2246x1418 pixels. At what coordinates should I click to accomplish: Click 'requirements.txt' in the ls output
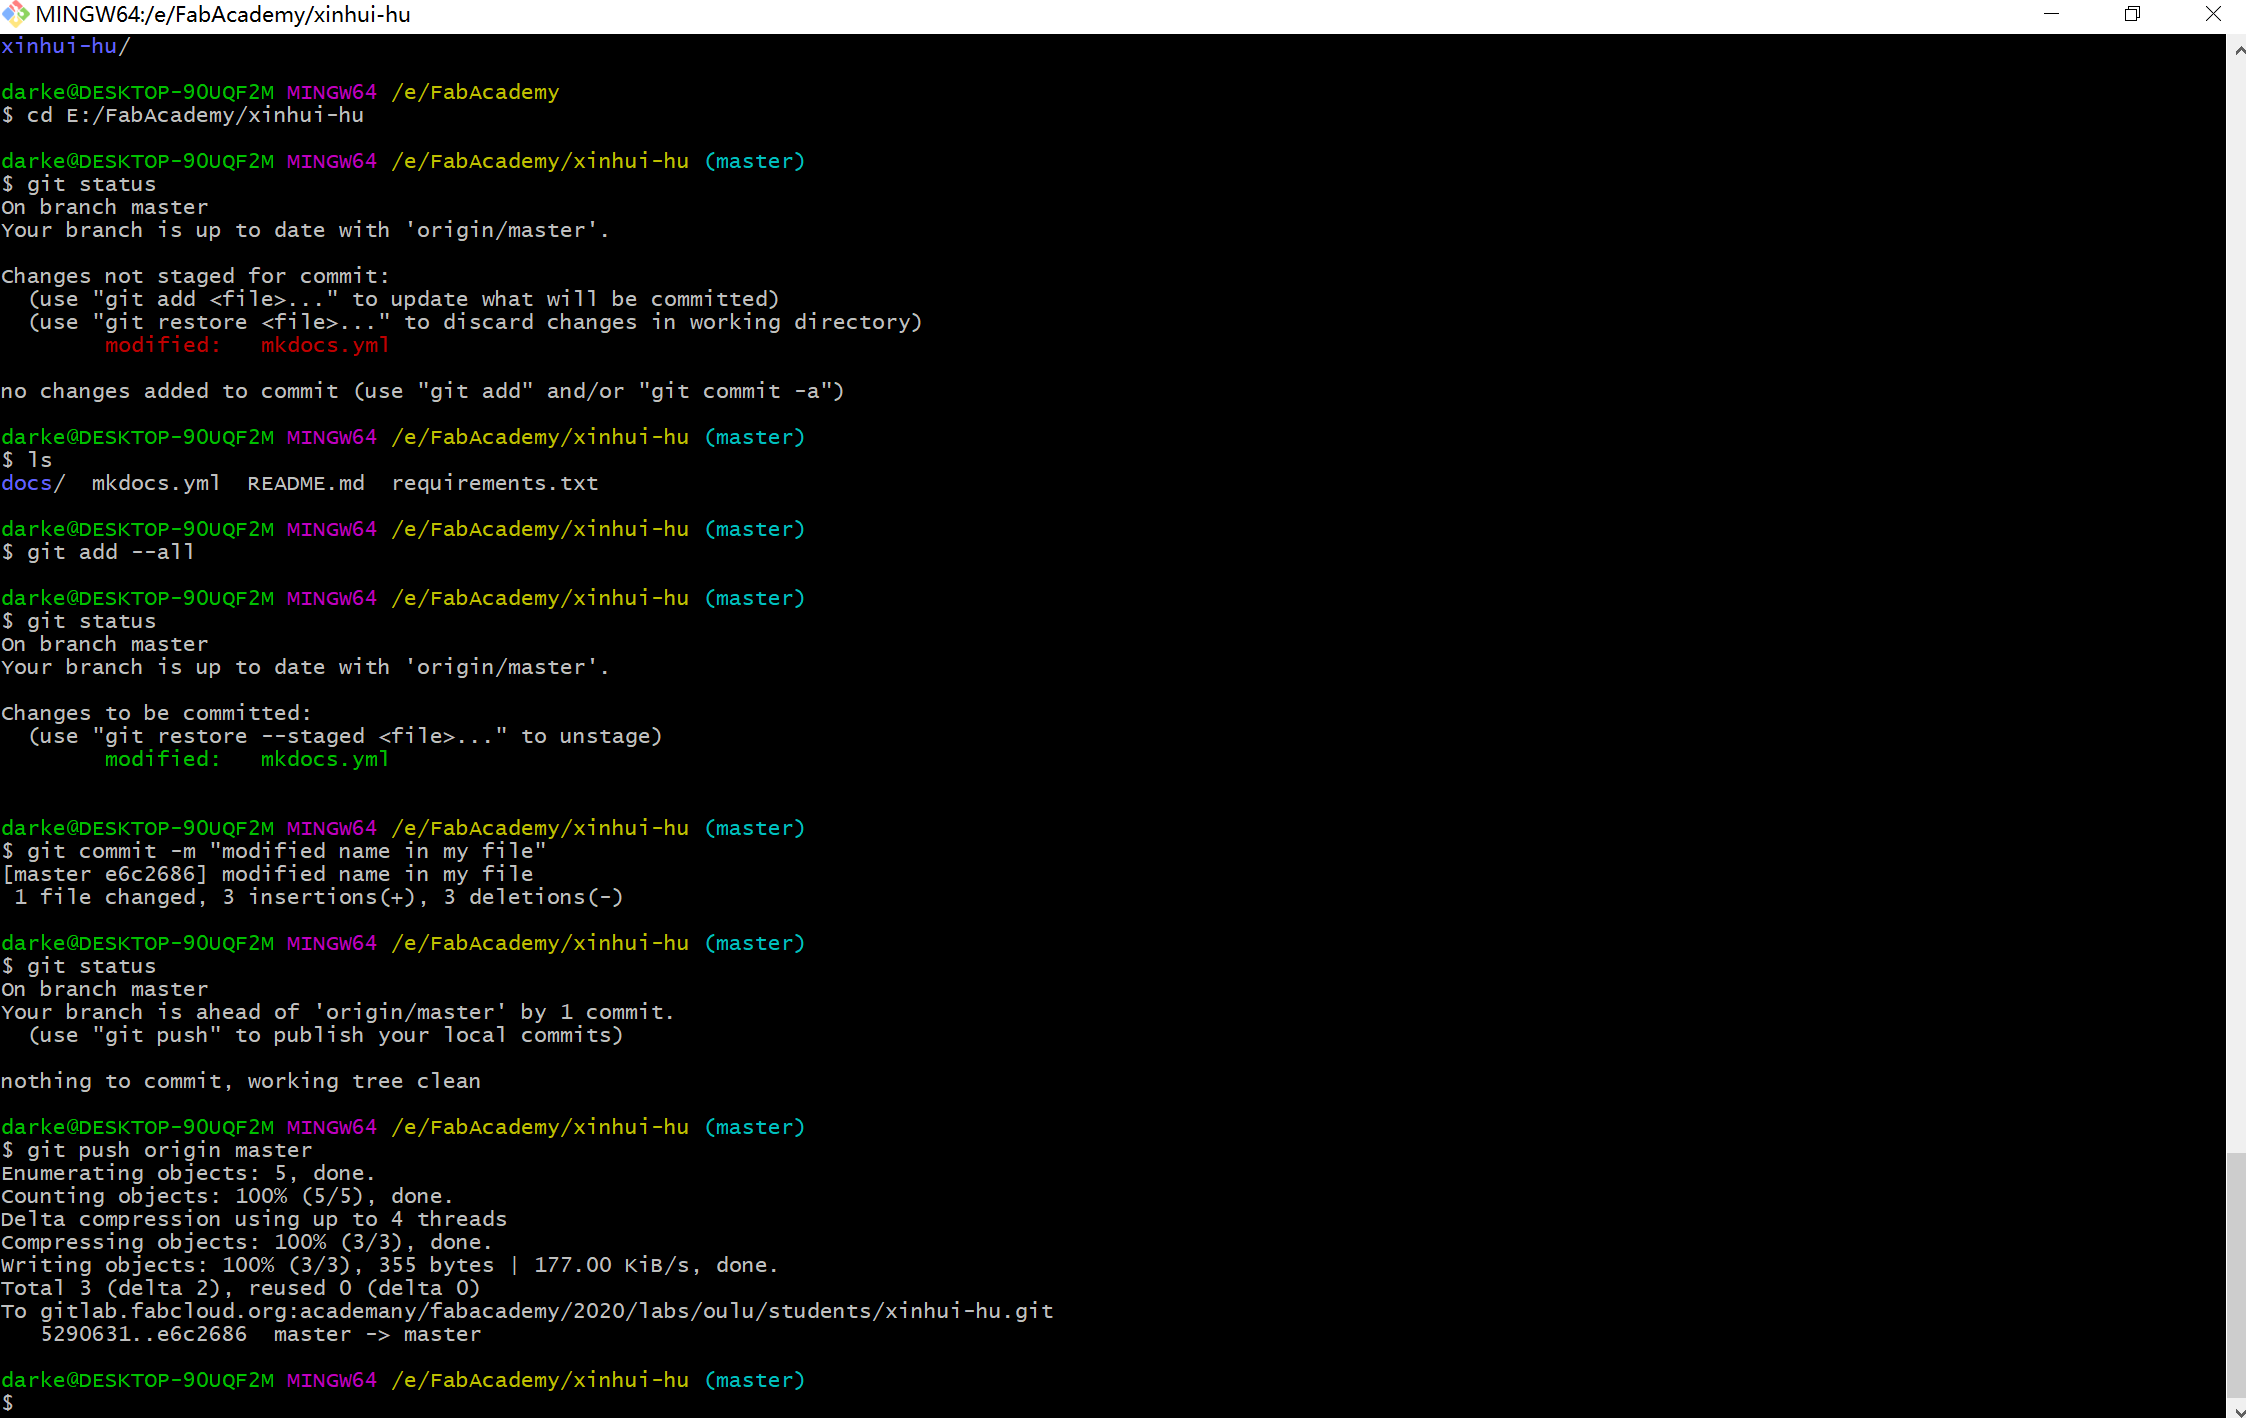[x=495, y=483]
